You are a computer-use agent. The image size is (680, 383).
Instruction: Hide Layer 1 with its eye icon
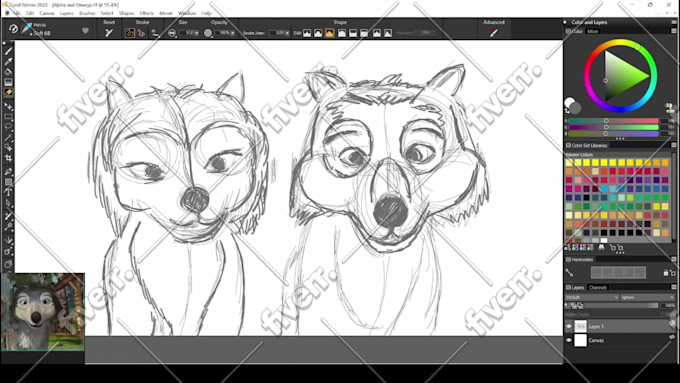point(569,326)
